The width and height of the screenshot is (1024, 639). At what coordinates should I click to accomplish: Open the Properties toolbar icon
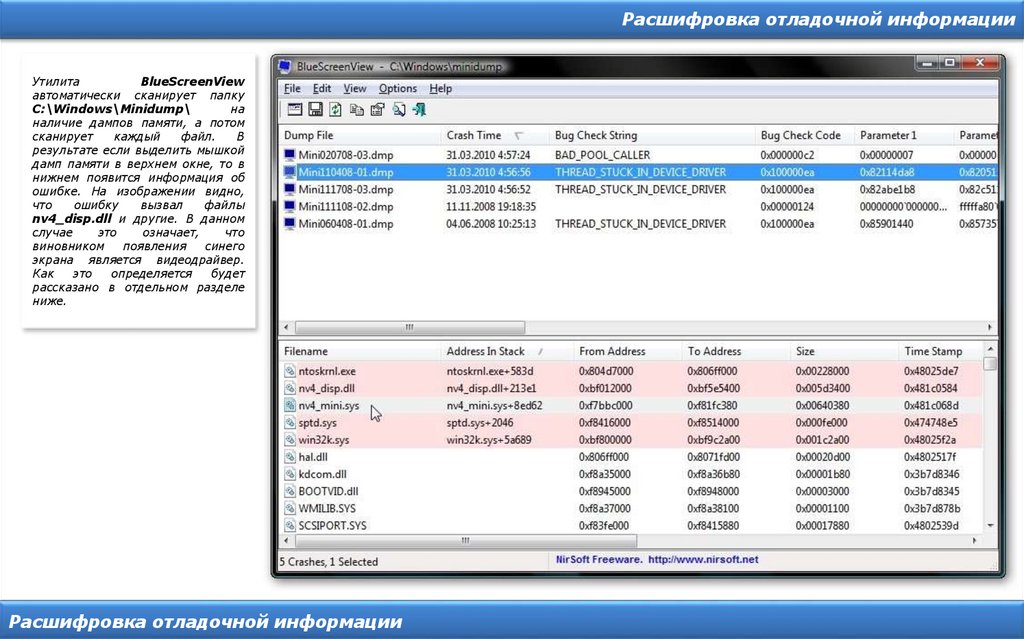point(377,110)
